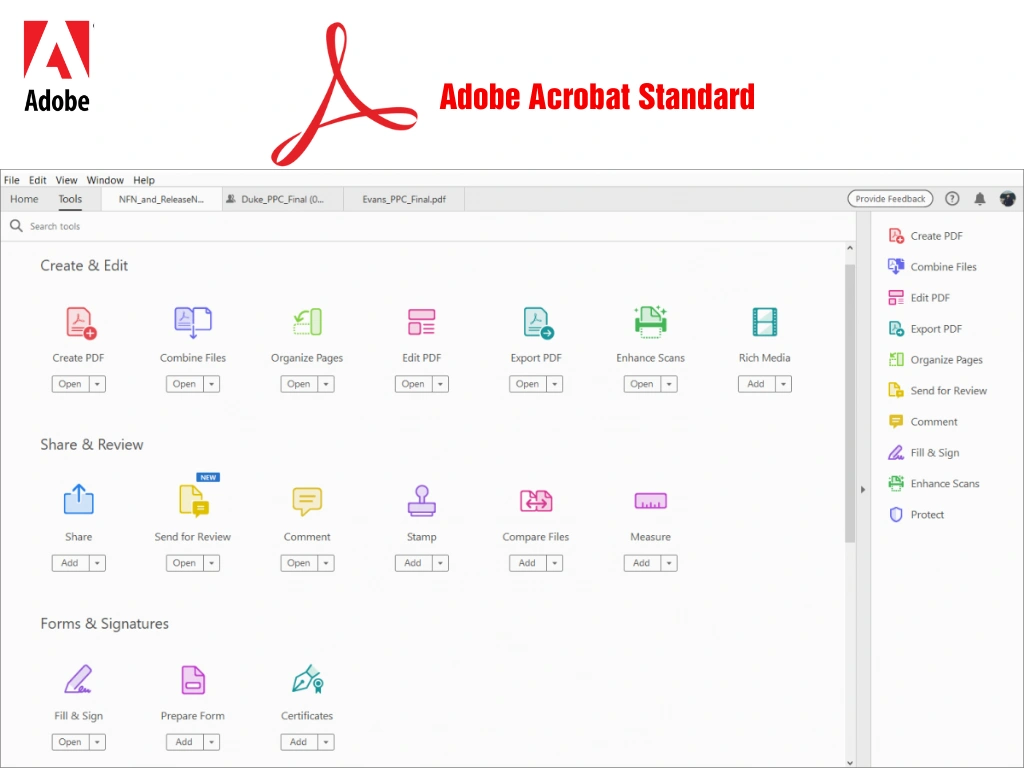
Task: Select the Duke_PPC_Final document tab
Action: click(x=283, y=198)
